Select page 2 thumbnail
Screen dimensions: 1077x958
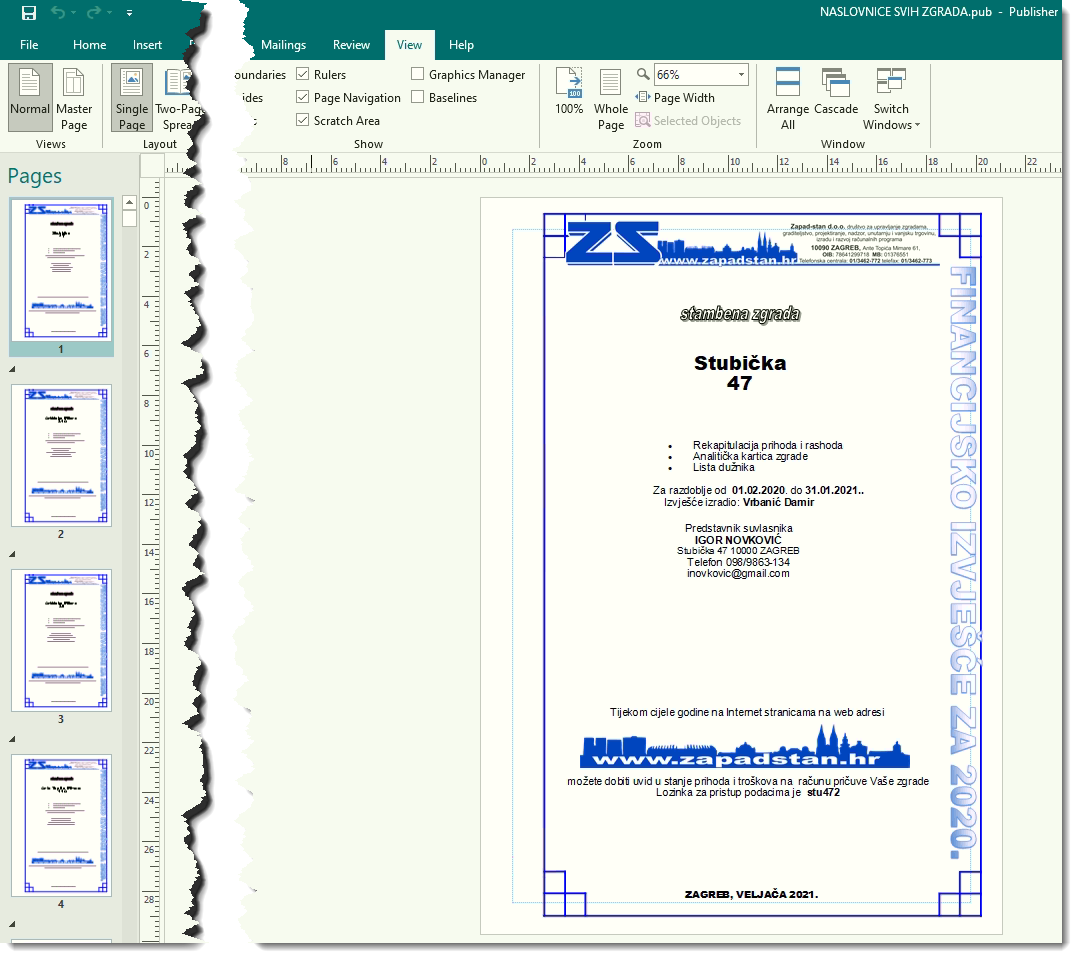[x=61, y=455]
